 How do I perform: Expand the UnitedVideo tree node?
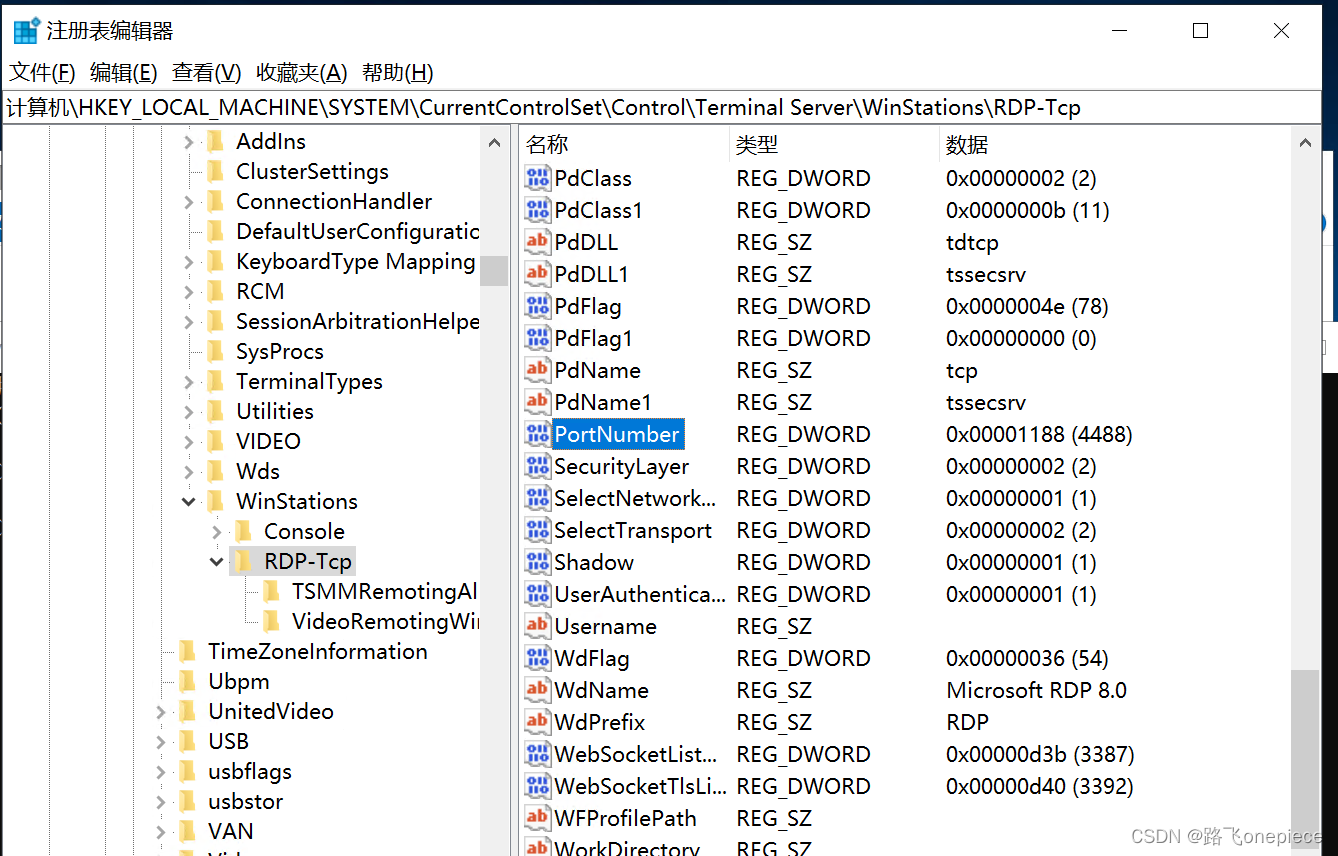click(161, 712)
